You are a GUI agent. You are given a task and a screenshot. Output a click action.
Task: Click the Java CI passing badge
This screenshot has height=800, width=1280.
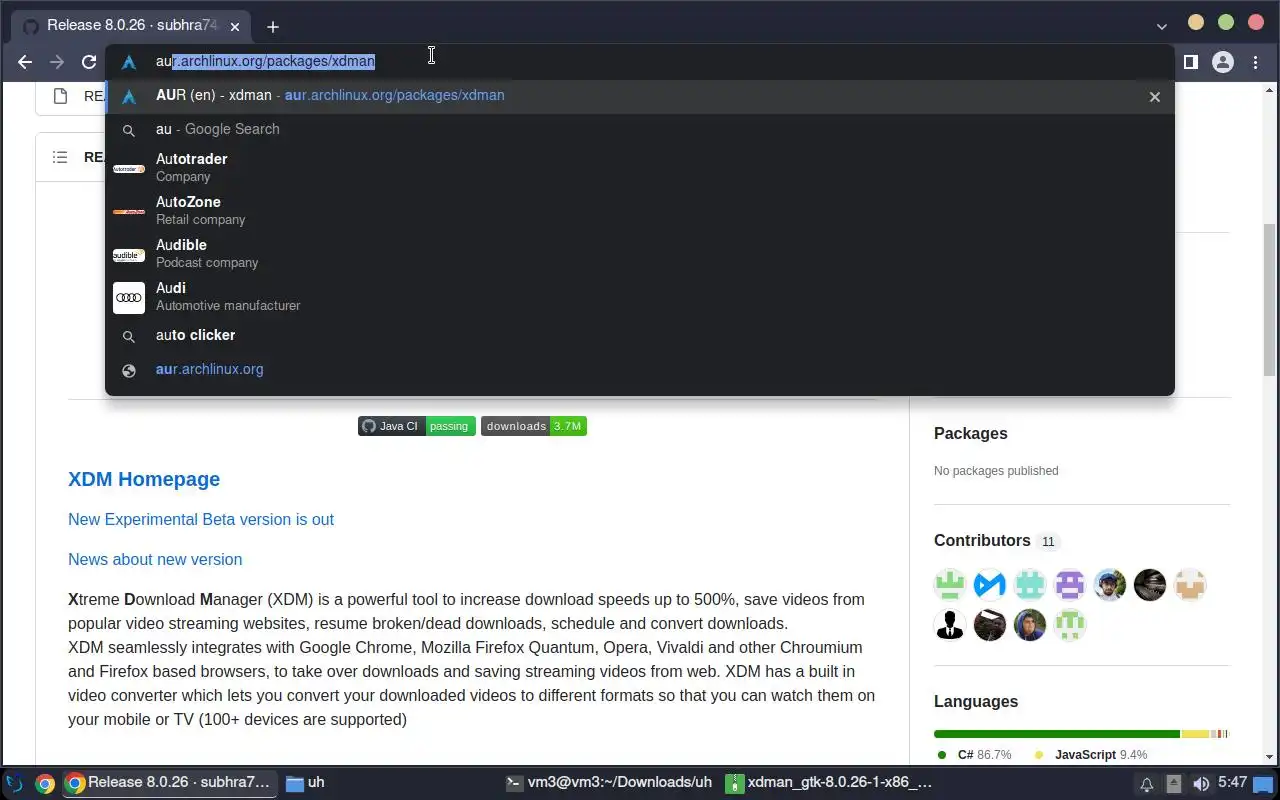417,426
